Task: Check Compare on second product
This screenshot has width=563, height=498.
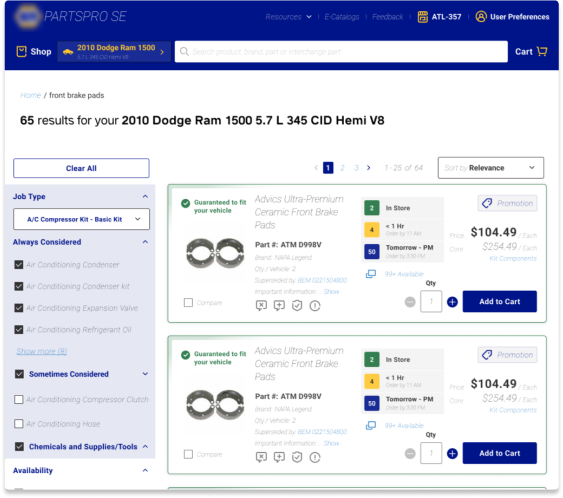Action: 188,454
